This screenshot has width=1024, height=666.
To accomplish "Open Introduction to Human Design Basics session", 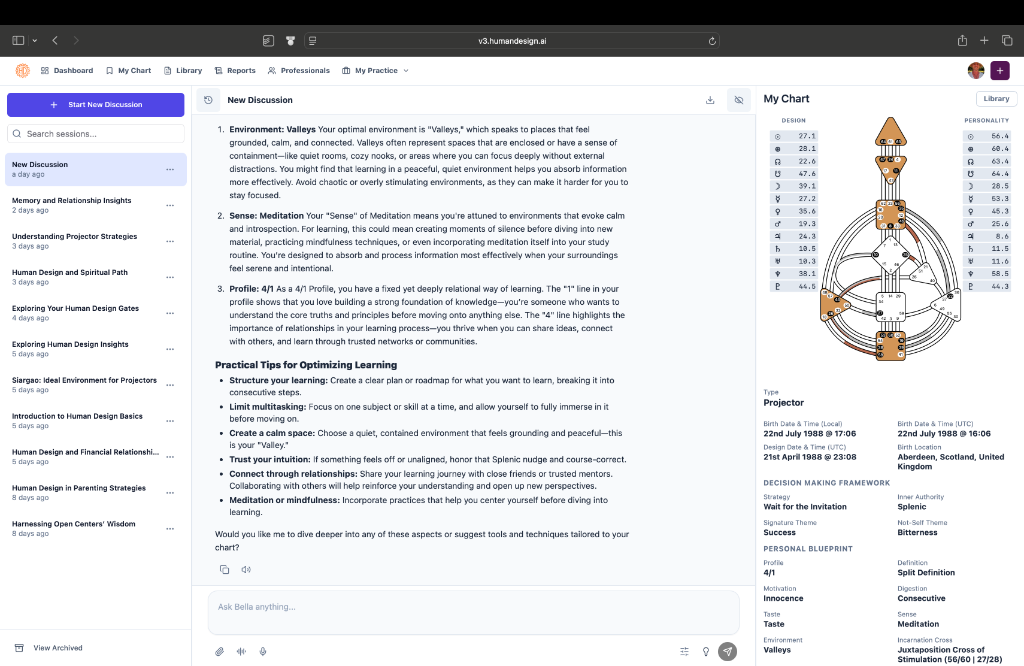I will pos(95,420).
